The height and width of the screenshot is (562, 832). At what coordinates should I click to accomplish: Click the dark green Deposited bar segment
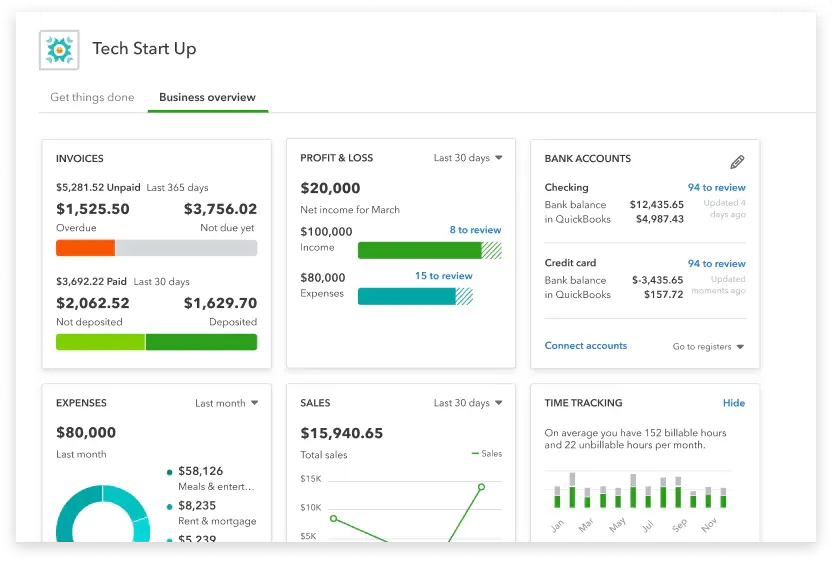click(201, 342)
